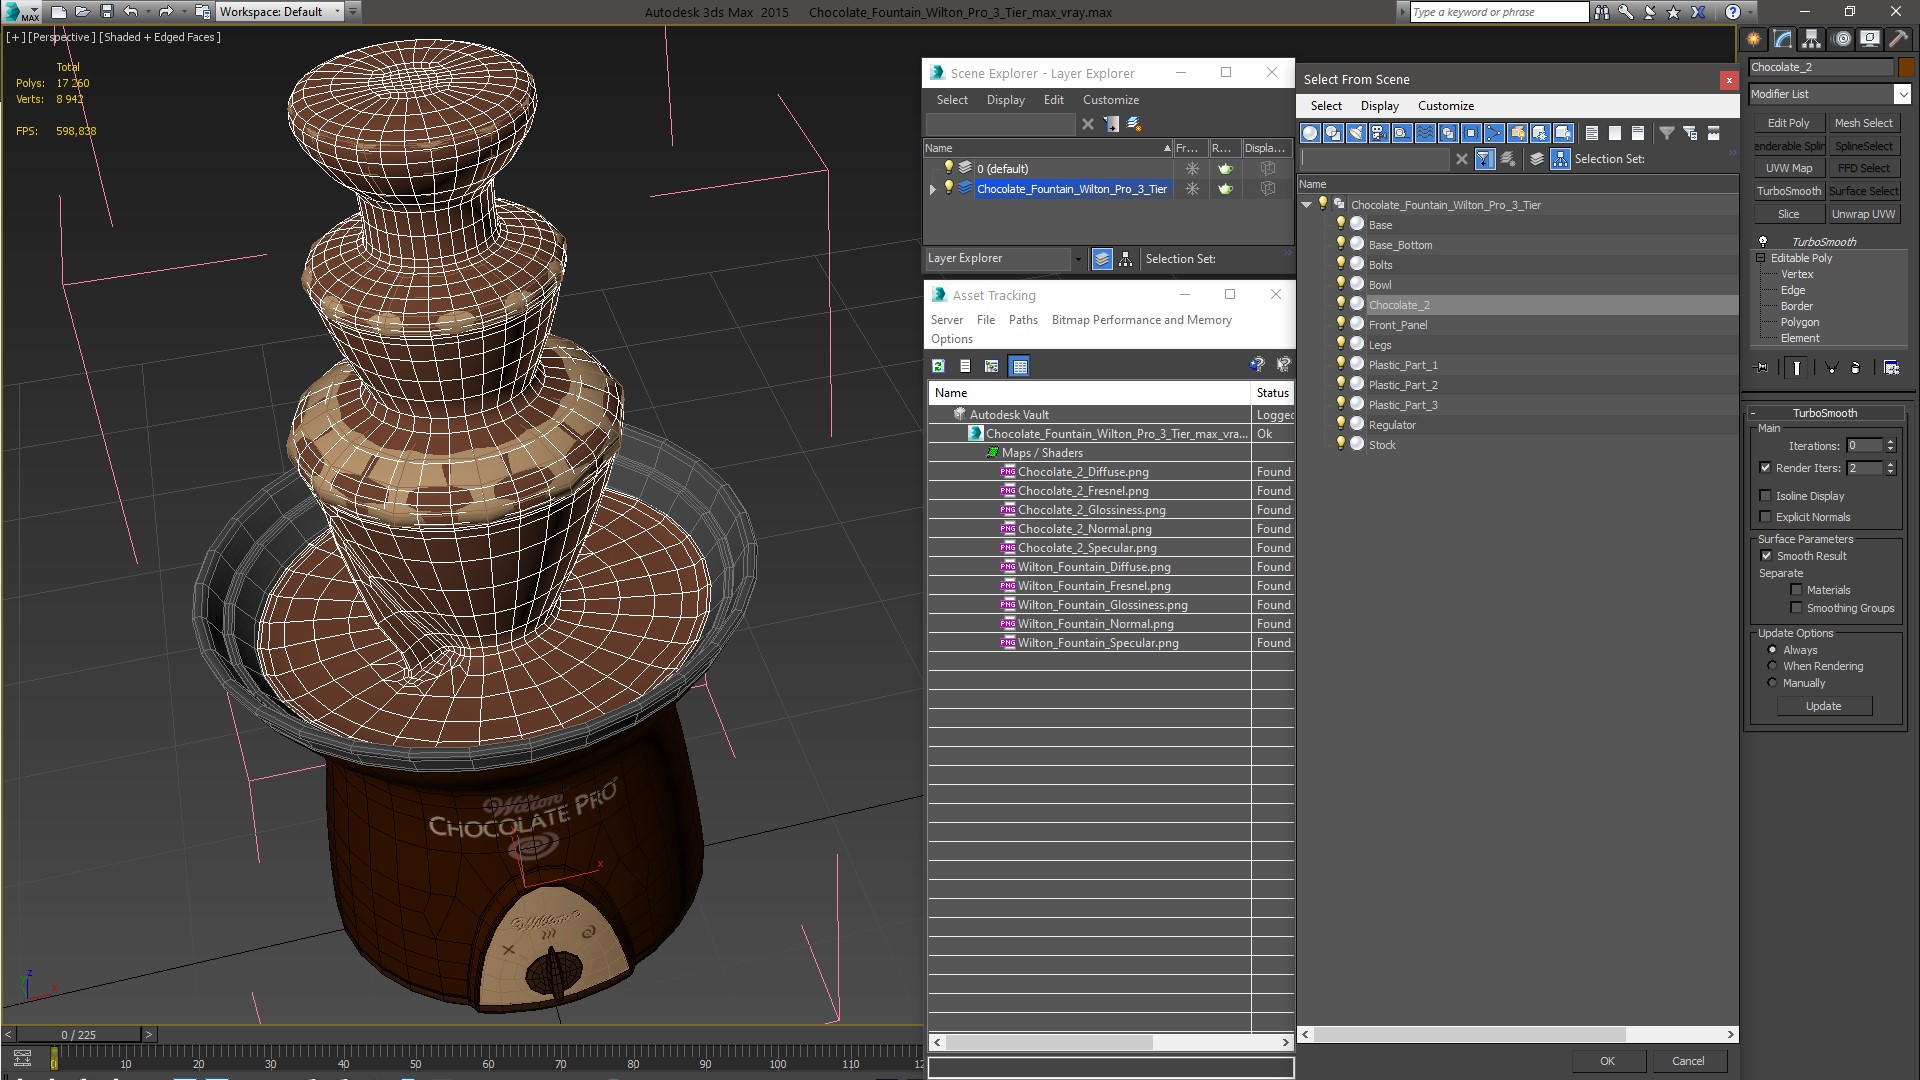Increase the Iterations spinner value

1890,442
